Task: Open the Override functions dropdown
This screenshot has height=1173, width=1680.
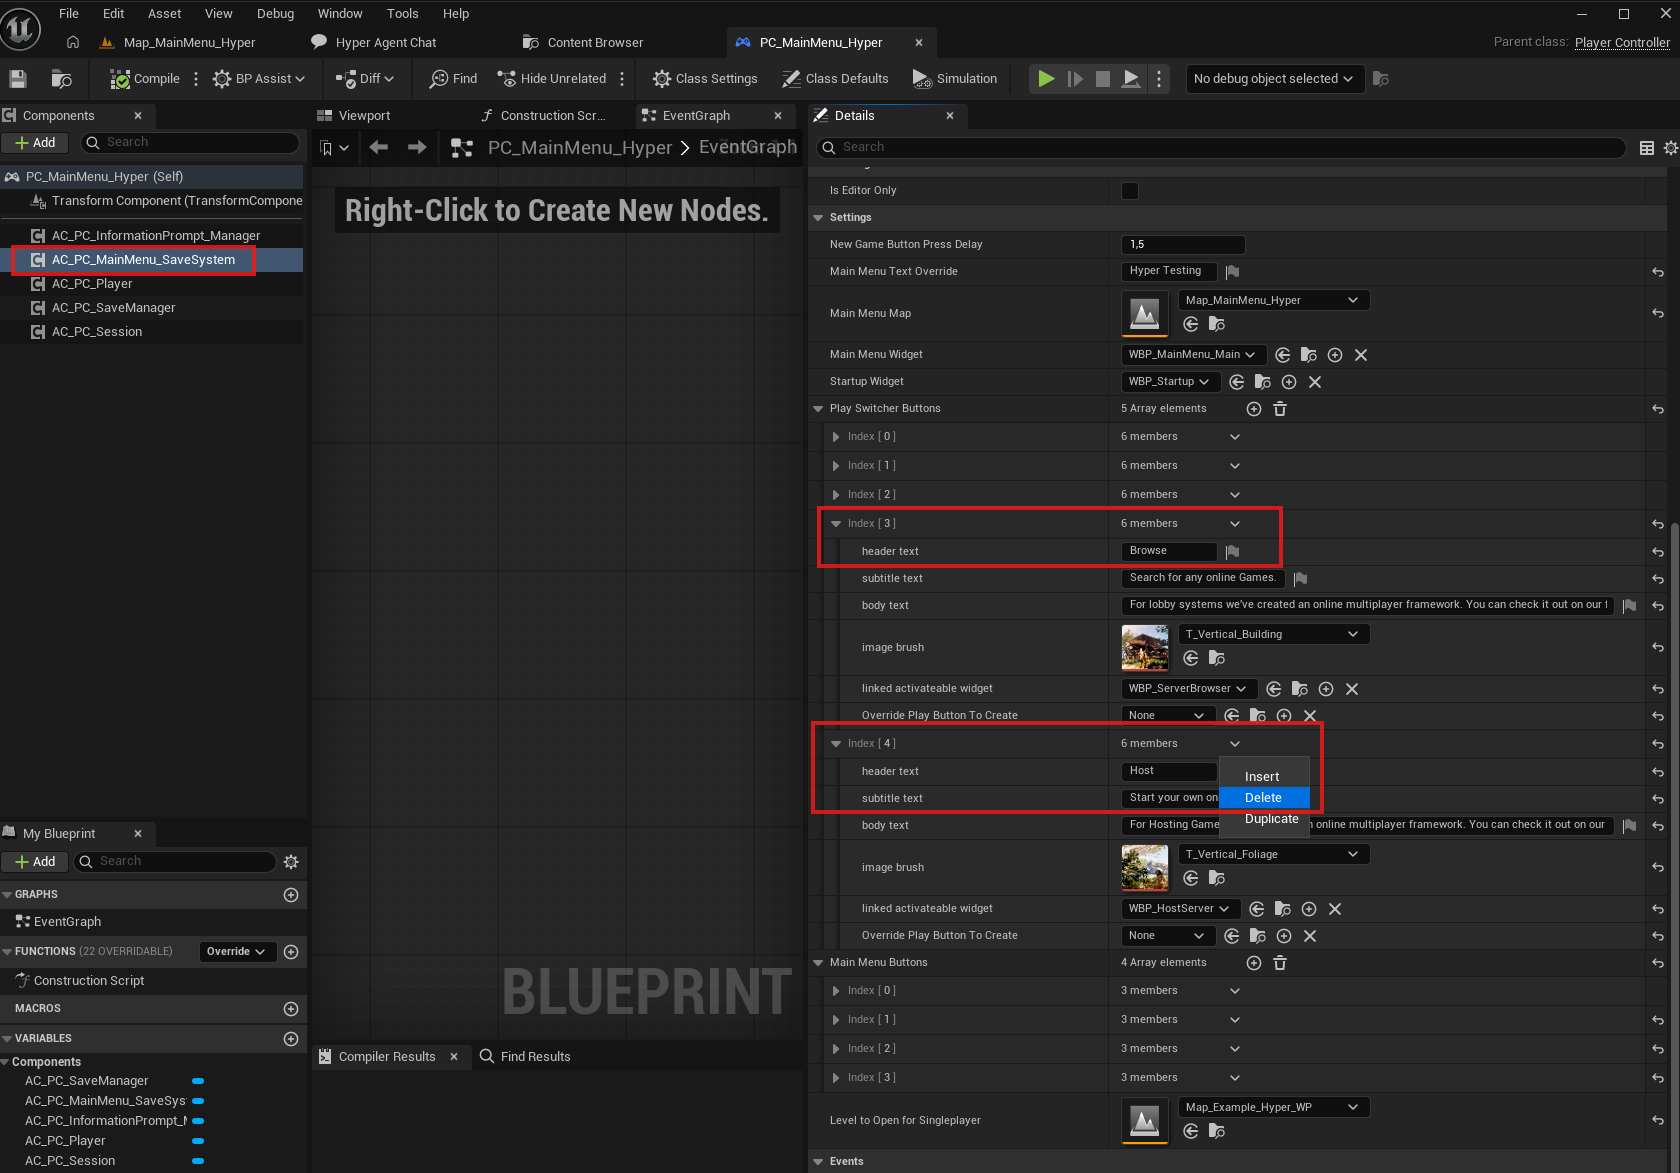Action: tap(237, 952)
